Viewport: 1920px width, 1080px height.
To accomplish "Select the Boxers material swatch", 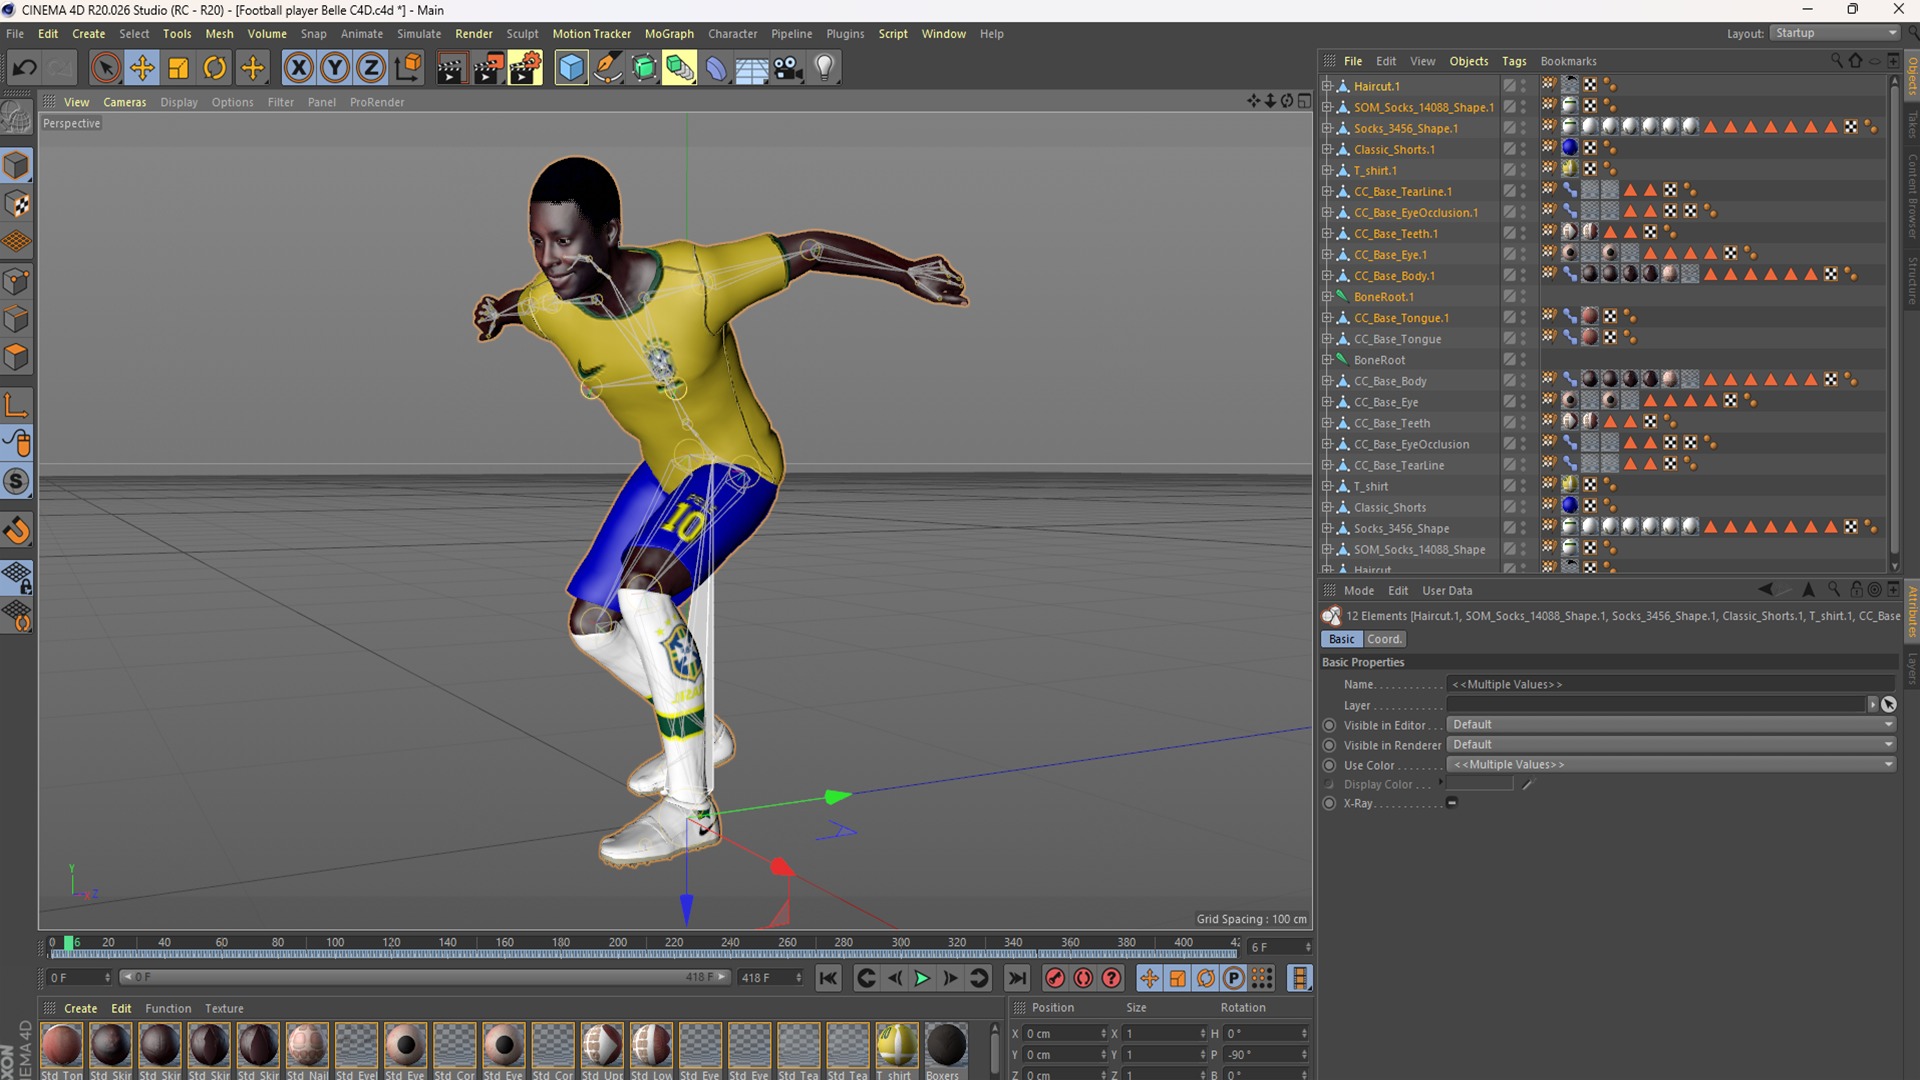I will 946,1047.
